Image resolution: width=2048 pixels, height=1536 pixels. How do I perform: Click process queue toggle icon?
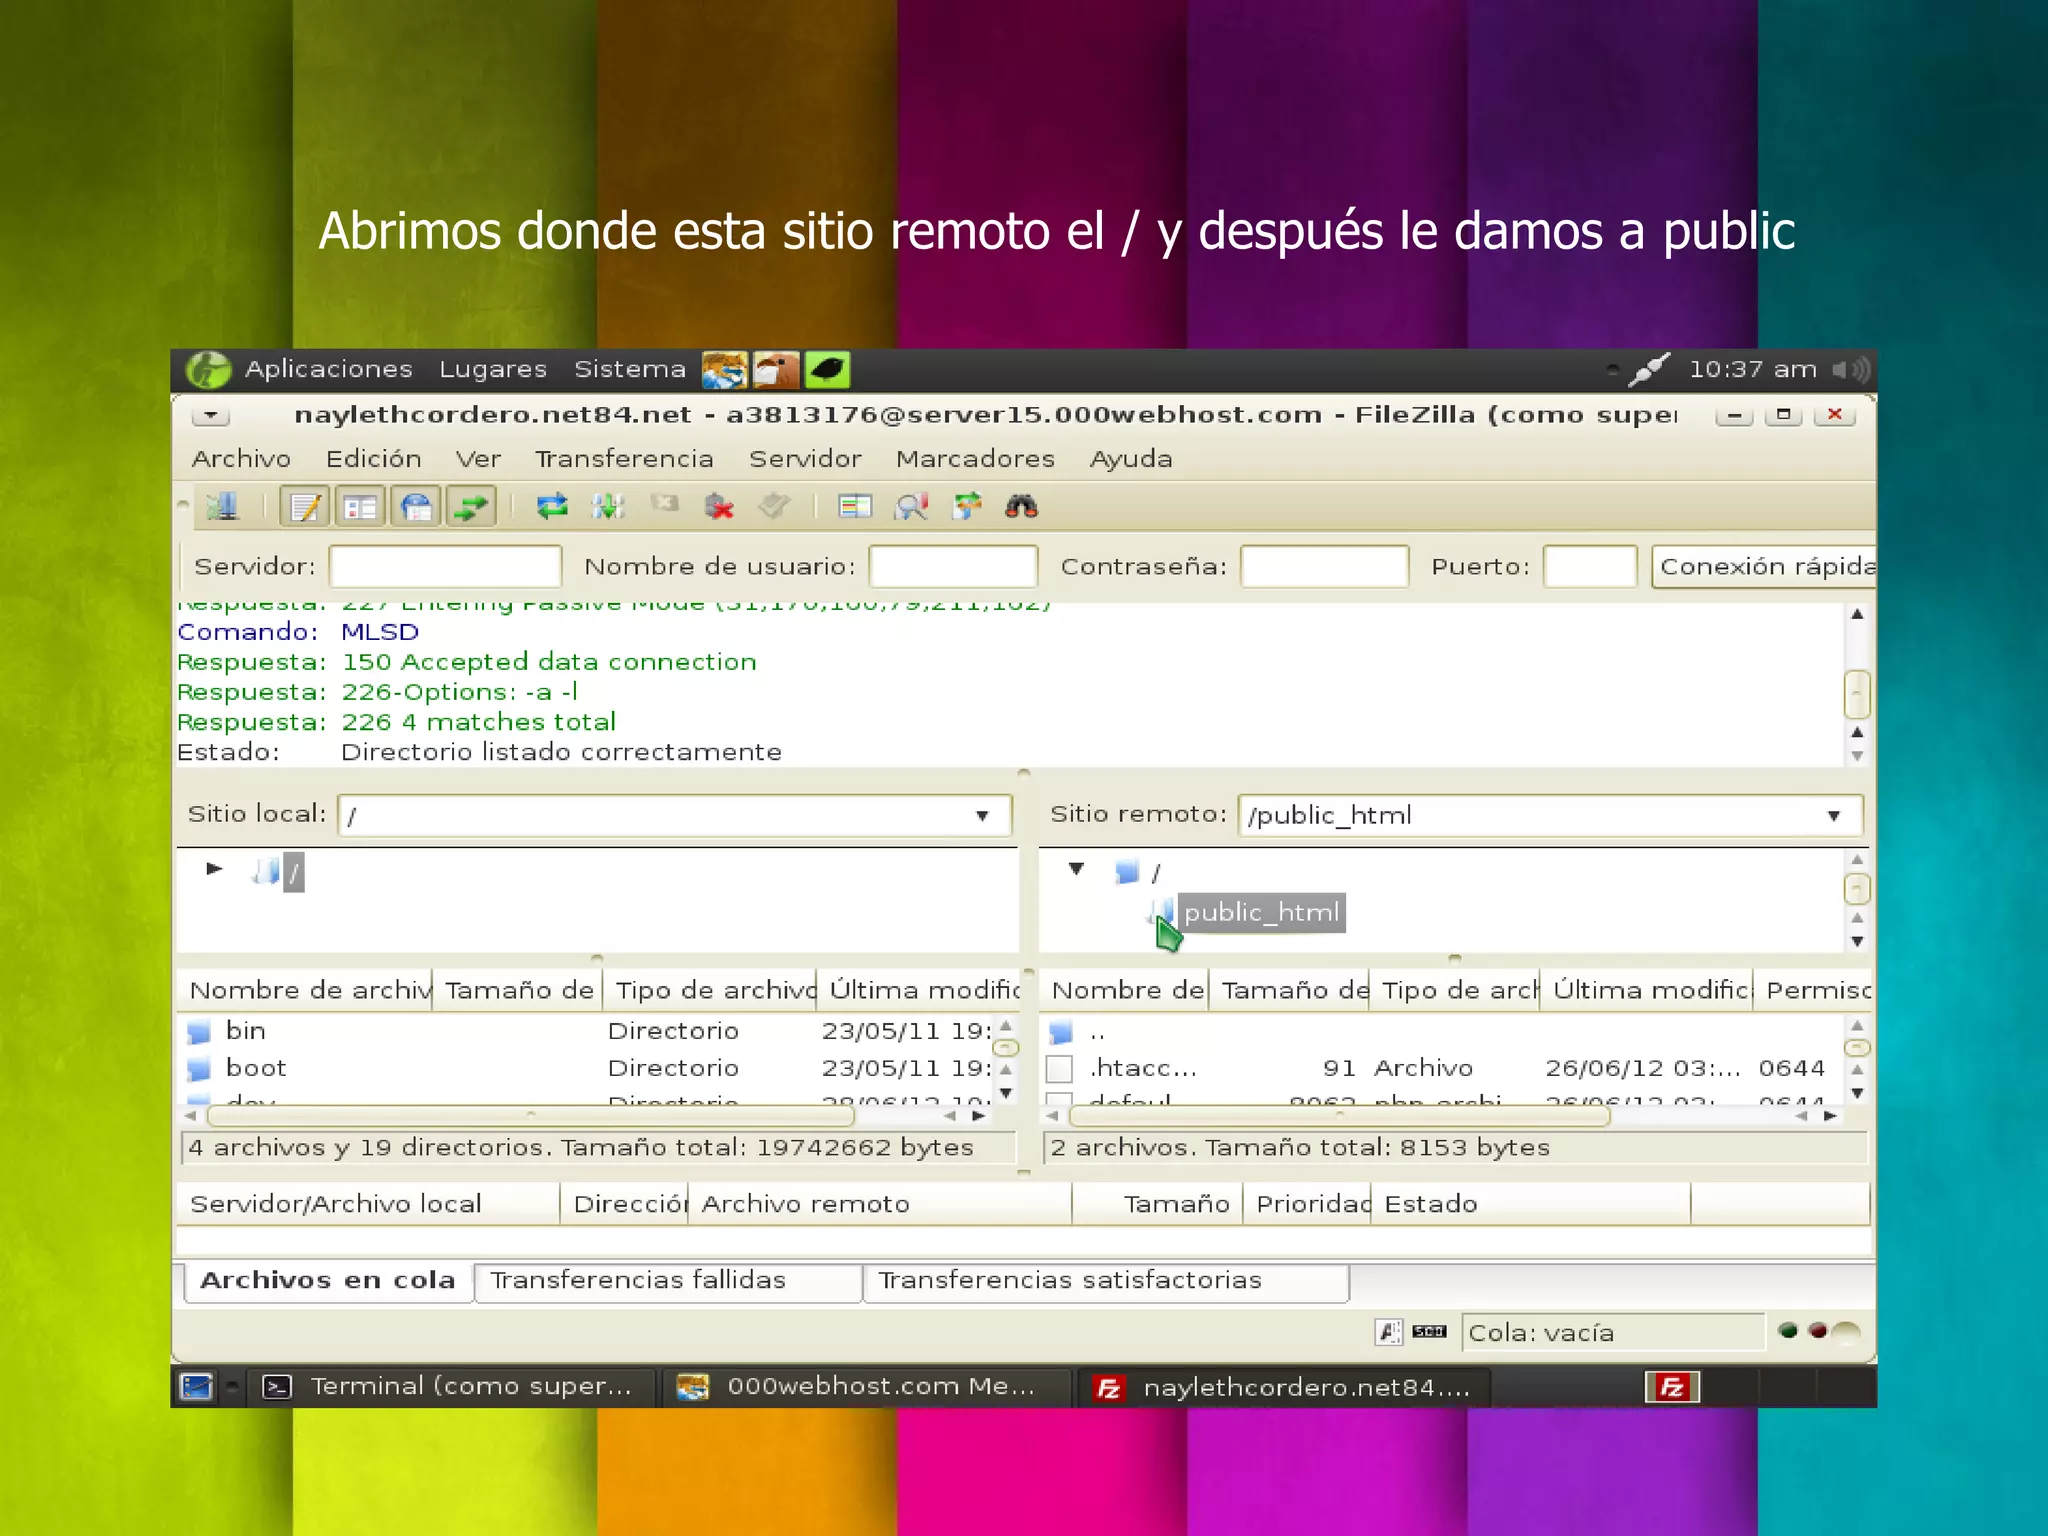click(608, 507)
